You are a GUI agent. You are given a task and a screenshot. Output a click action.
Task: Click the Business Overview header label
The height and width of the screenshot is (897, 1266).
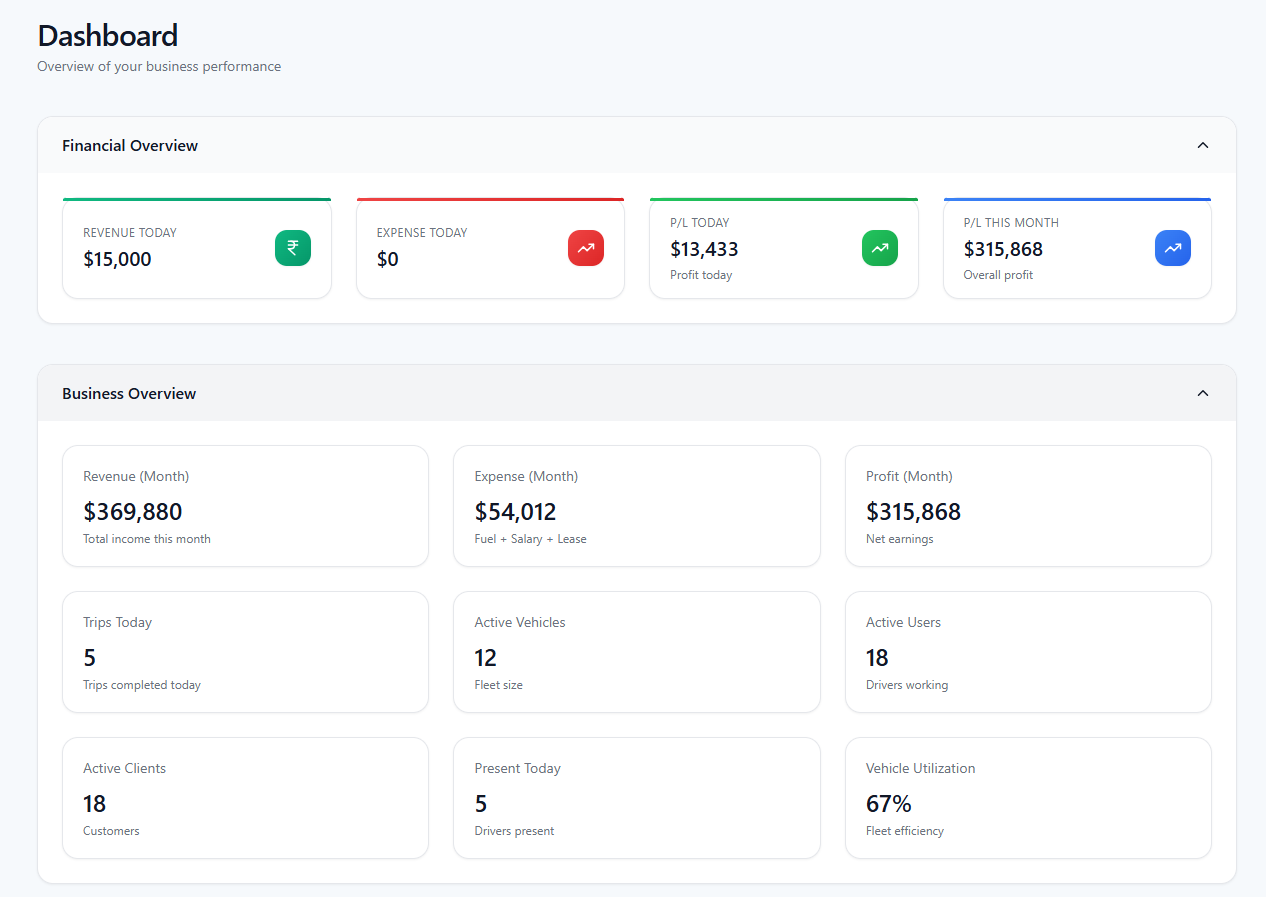tap(129, 392)
